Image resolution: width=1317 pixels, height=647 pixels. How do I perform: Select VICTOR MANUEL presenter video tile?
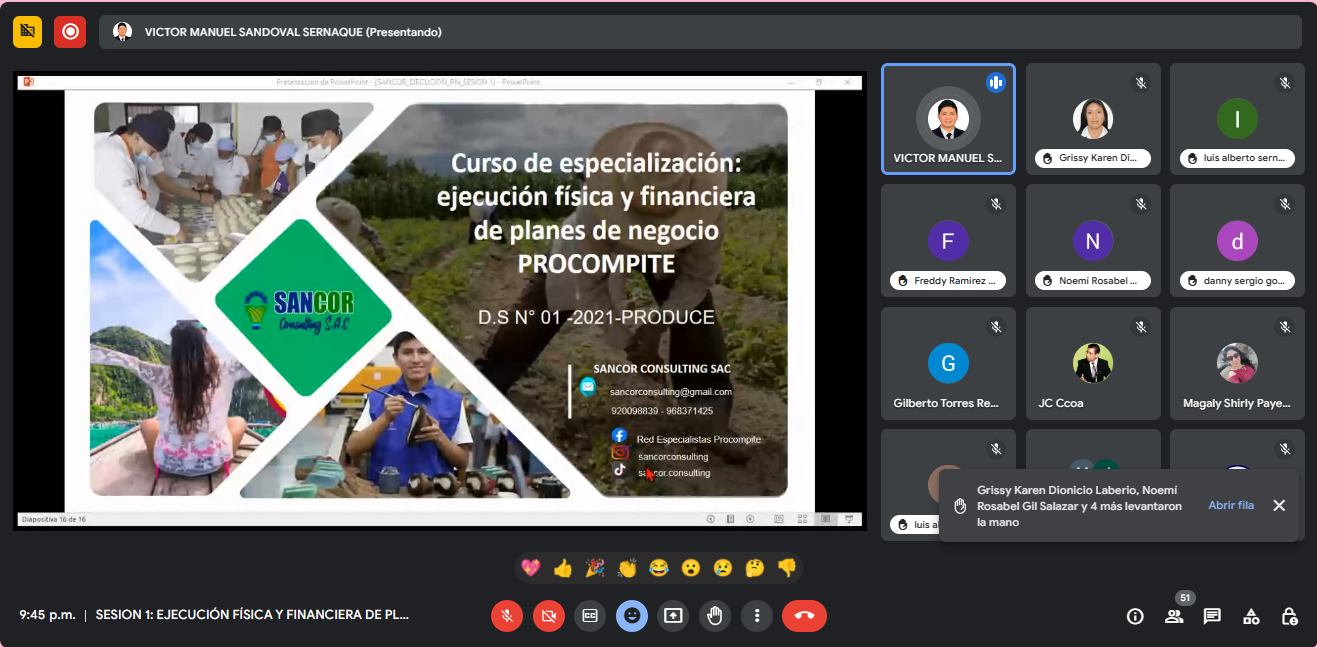[x=948, y=119]
